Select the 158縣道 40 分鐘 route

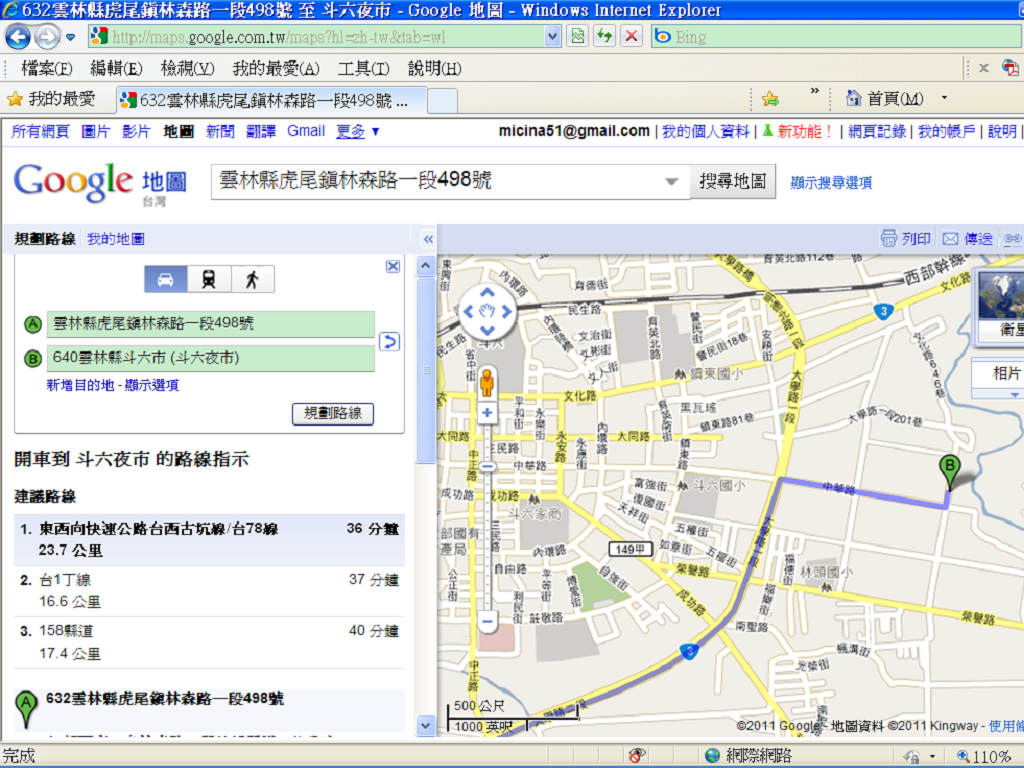coord(209,641)
